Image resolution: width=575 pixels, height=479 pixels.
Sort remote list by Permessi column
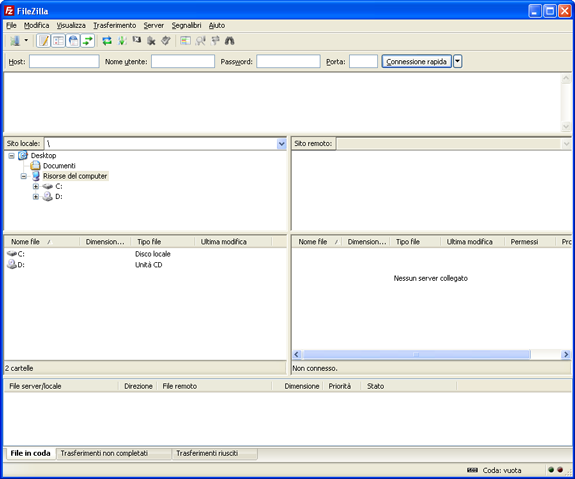tap(529, 242)
